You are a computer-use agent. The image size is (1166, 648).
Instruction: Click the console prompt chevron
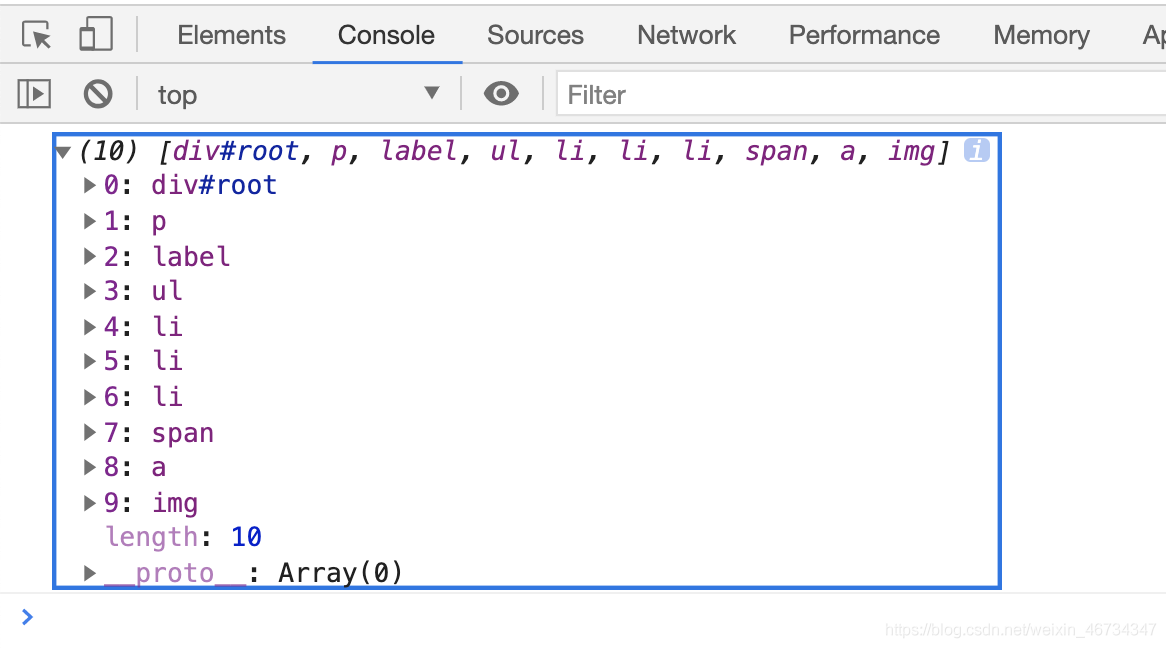pyautogui.click(x=28, y=617)
